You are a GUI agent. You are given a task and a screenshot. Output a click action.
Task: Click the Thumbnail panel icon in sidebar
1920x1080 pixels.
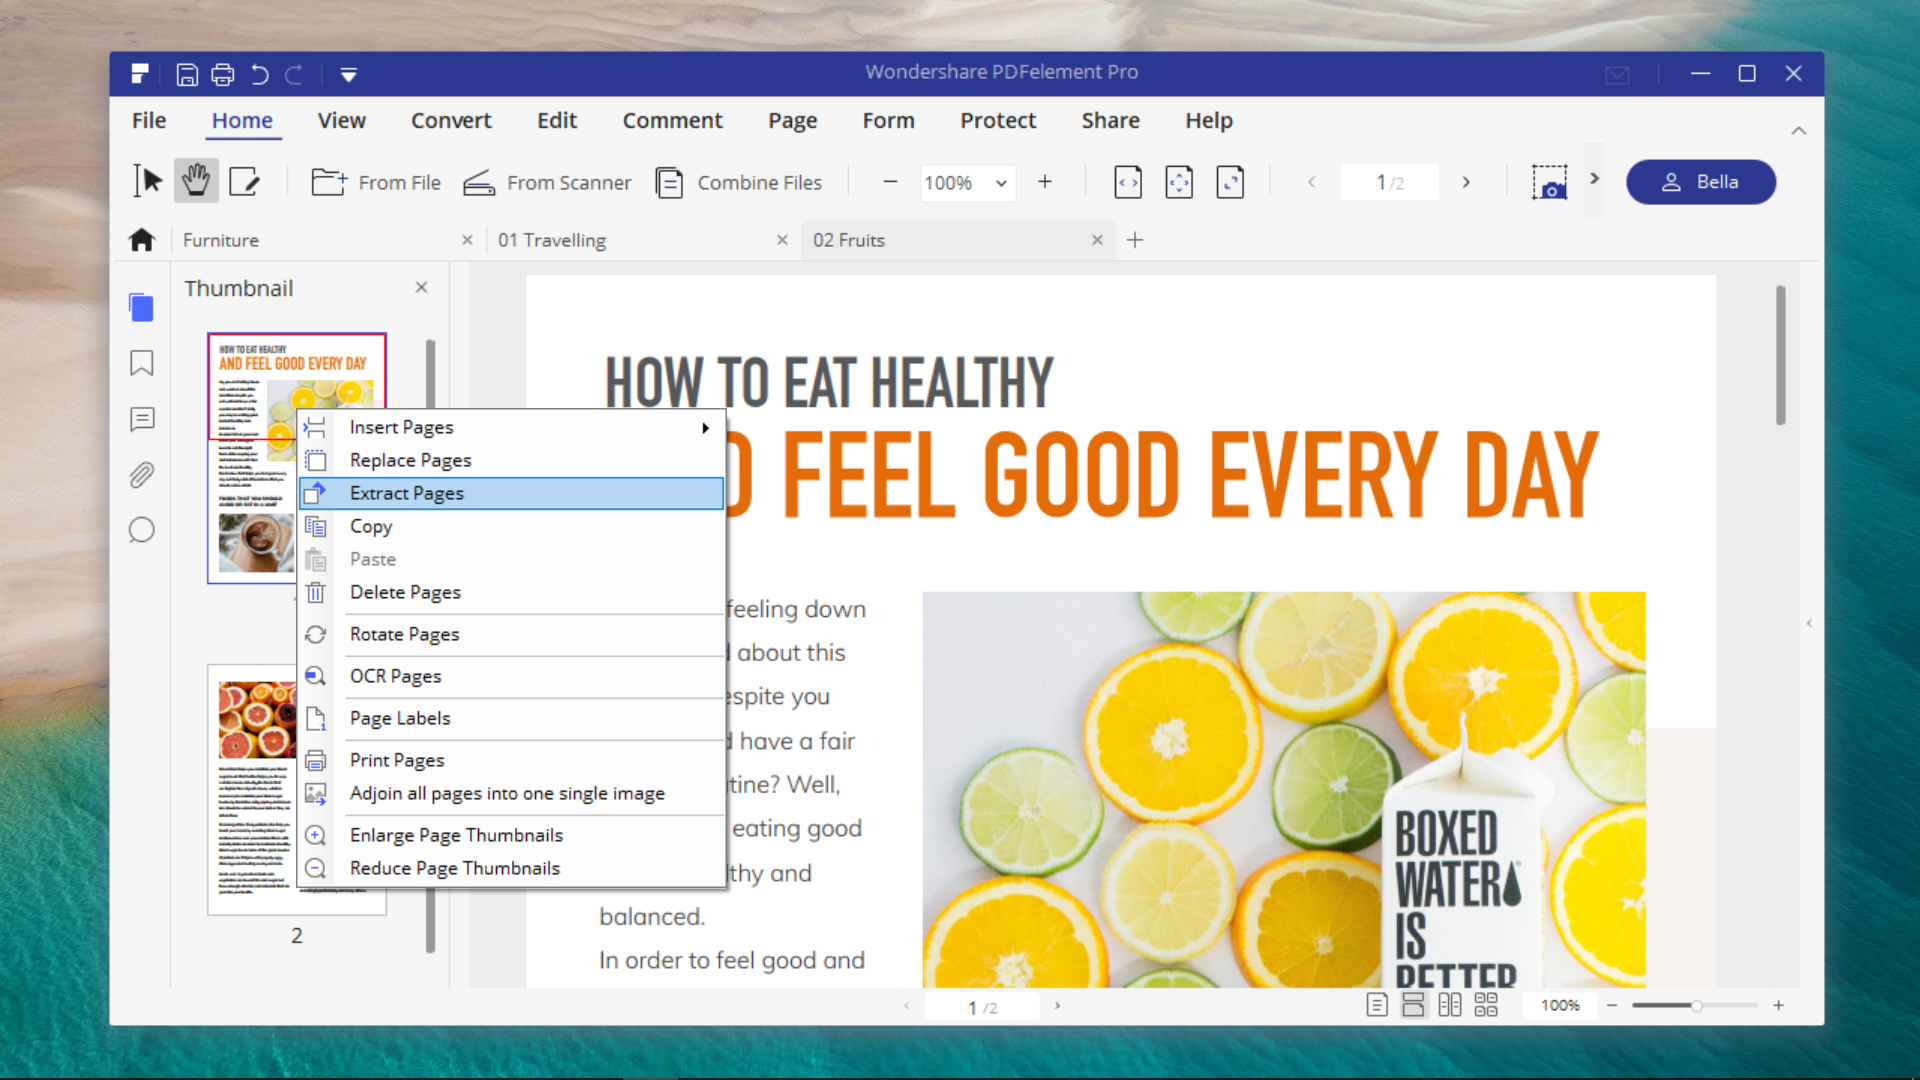[x=141, y=307]
